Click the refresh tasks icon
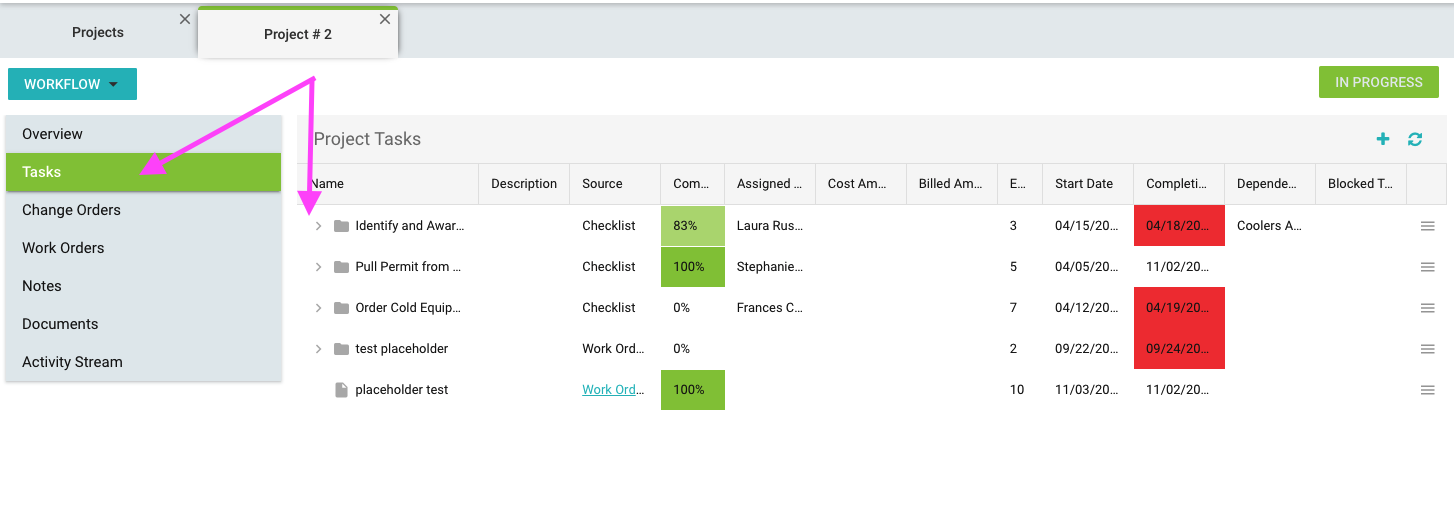 pyautogui.click(x=1415, y=139)
